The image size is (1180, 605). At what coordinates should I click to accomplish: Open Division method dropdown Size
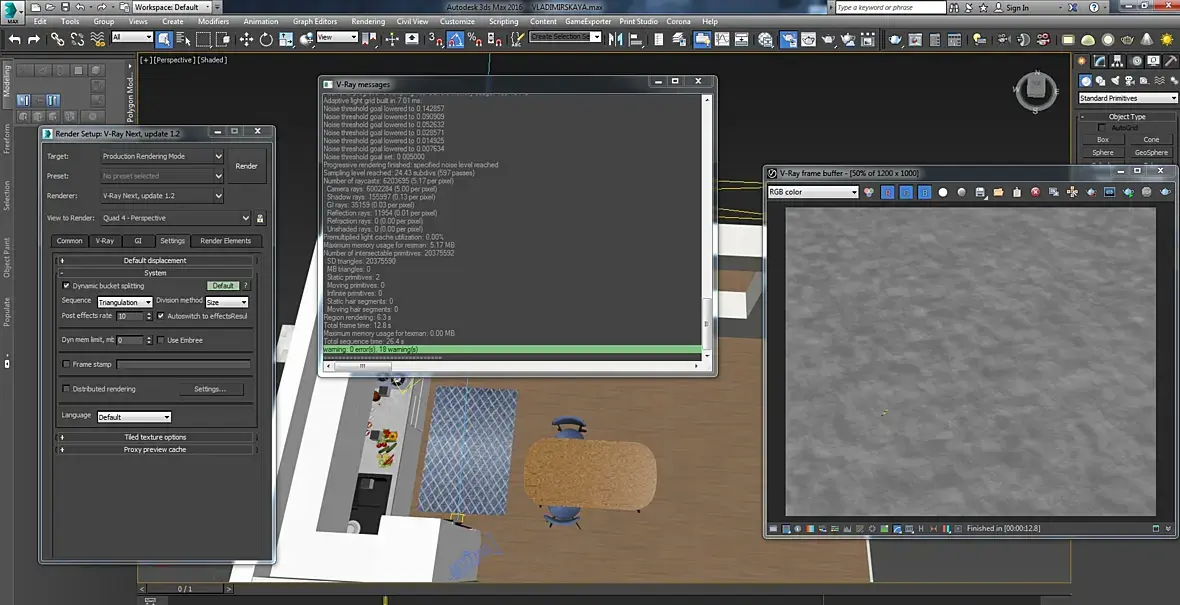coord(227,302)
